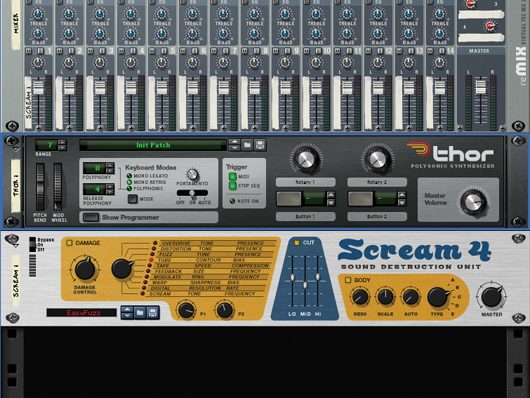
Task: Click Thor Rotary 1 knob
Action: (x=306, y=159)
